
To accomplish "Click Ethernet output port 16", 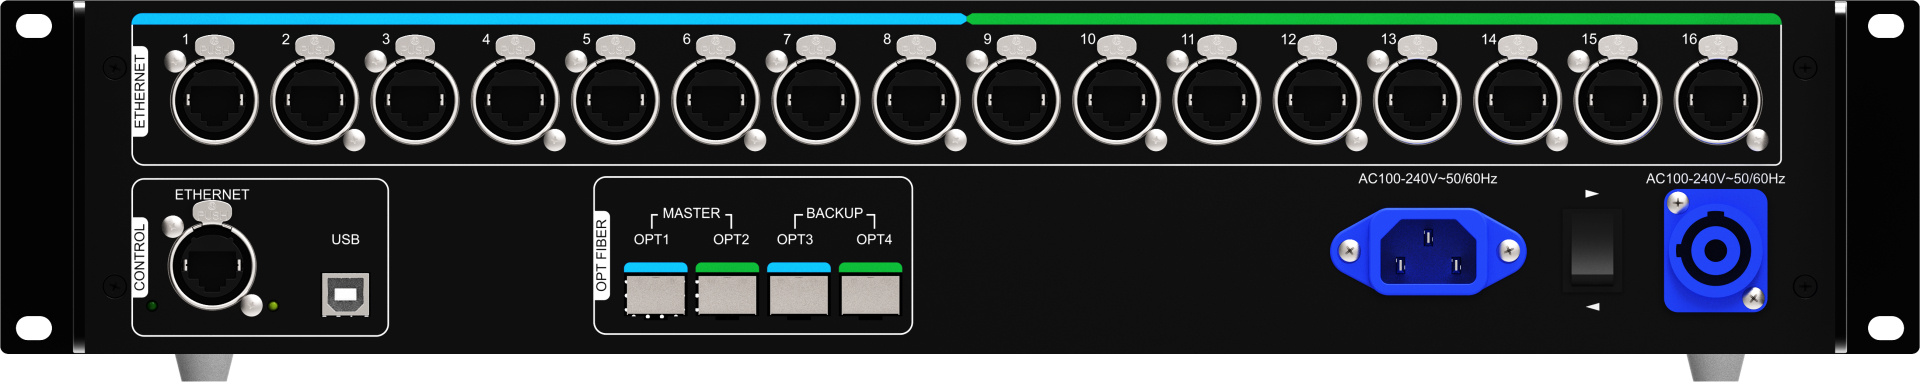I will (x=1718, y=101).
